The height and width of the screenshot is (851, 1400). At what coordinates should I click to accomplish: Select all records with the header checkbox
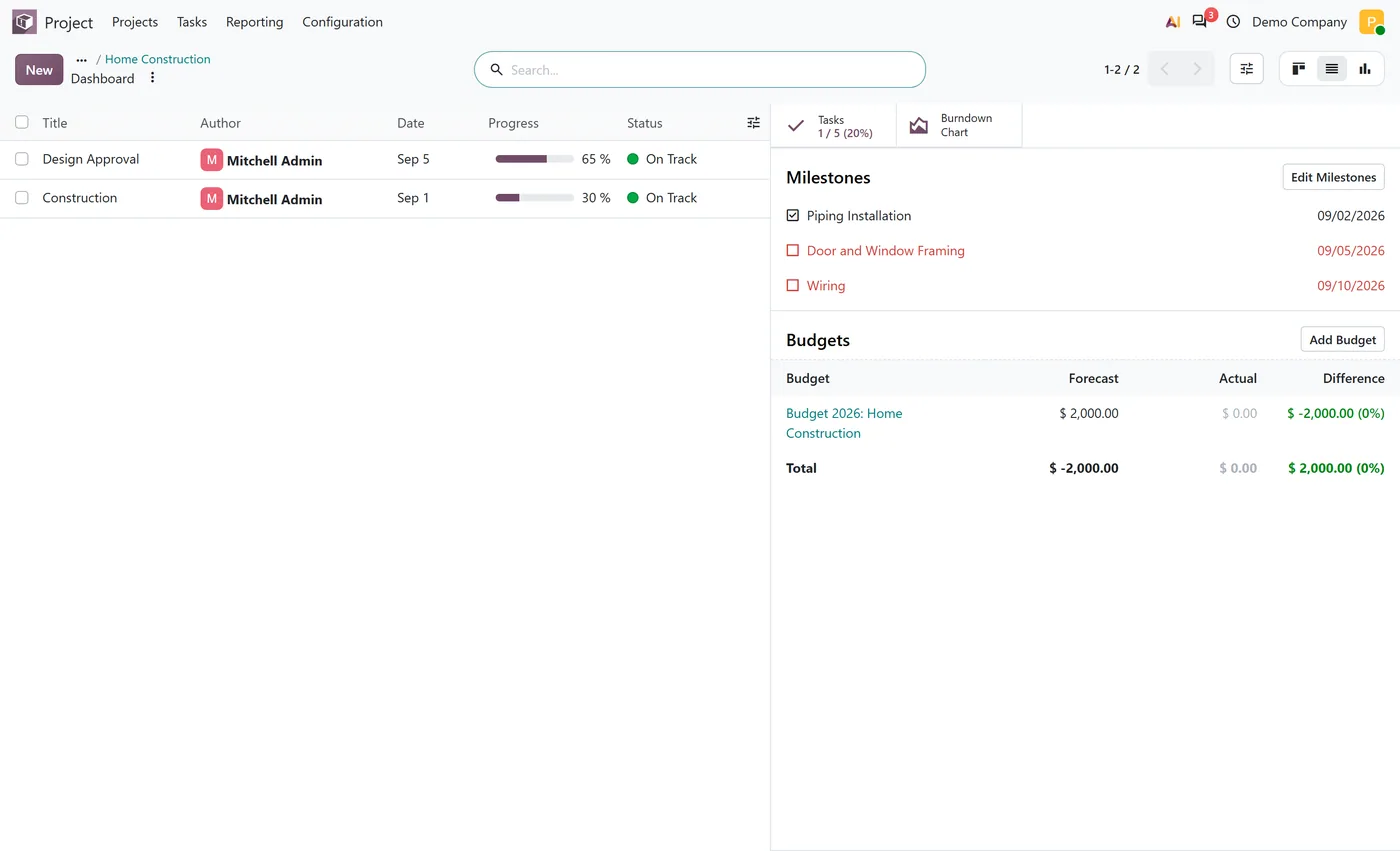tap(22, 122)
